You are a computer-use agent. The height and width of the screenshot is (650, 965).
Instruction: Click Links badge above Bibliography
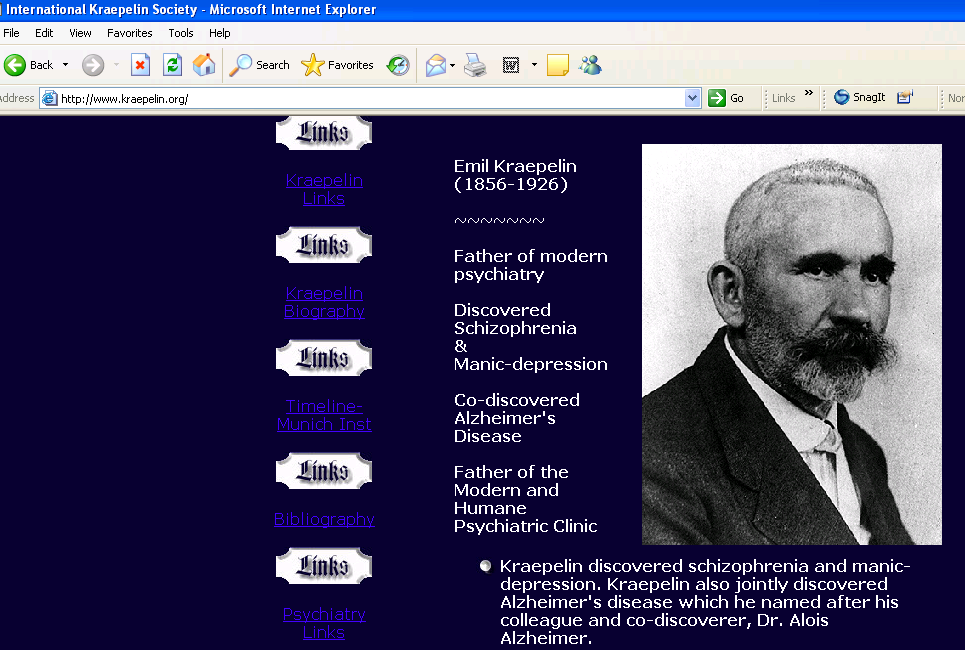point(324,471)
